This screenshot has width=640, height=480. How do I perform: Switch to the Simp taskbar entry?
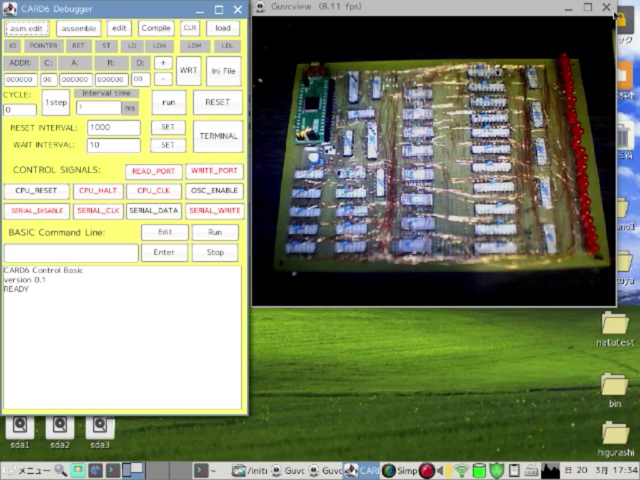pyautogui.click(x=400, y=471)
